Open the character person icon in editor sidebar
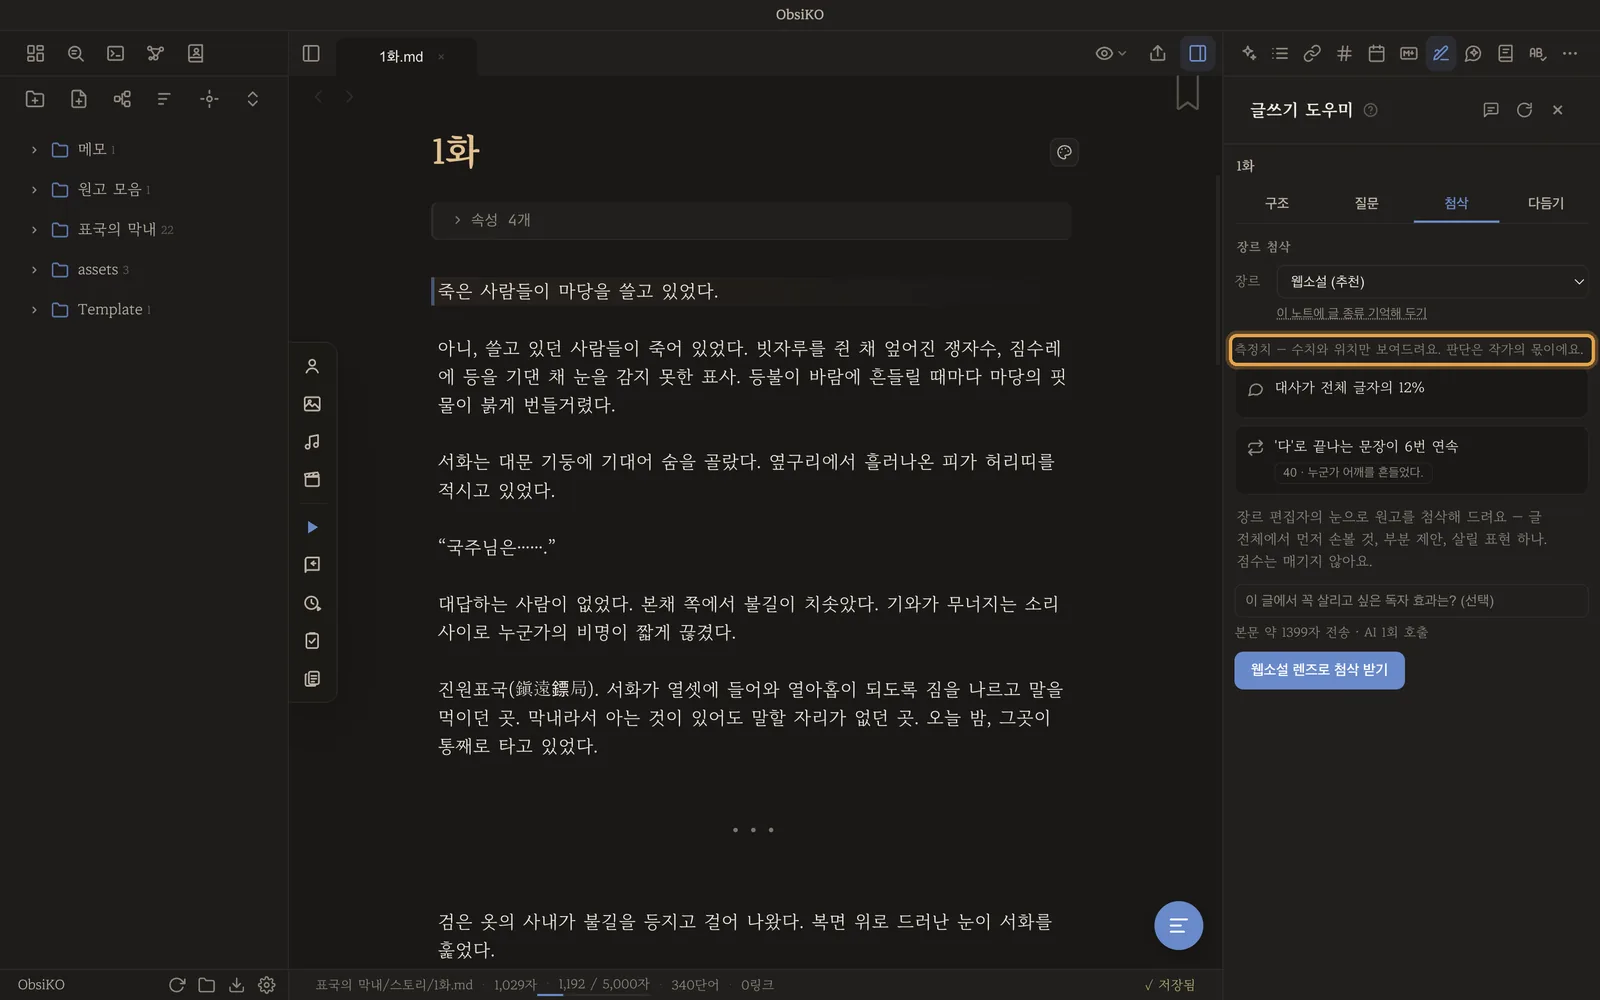This screenshot has height=1000, width=1600. [x=312, y=366]
